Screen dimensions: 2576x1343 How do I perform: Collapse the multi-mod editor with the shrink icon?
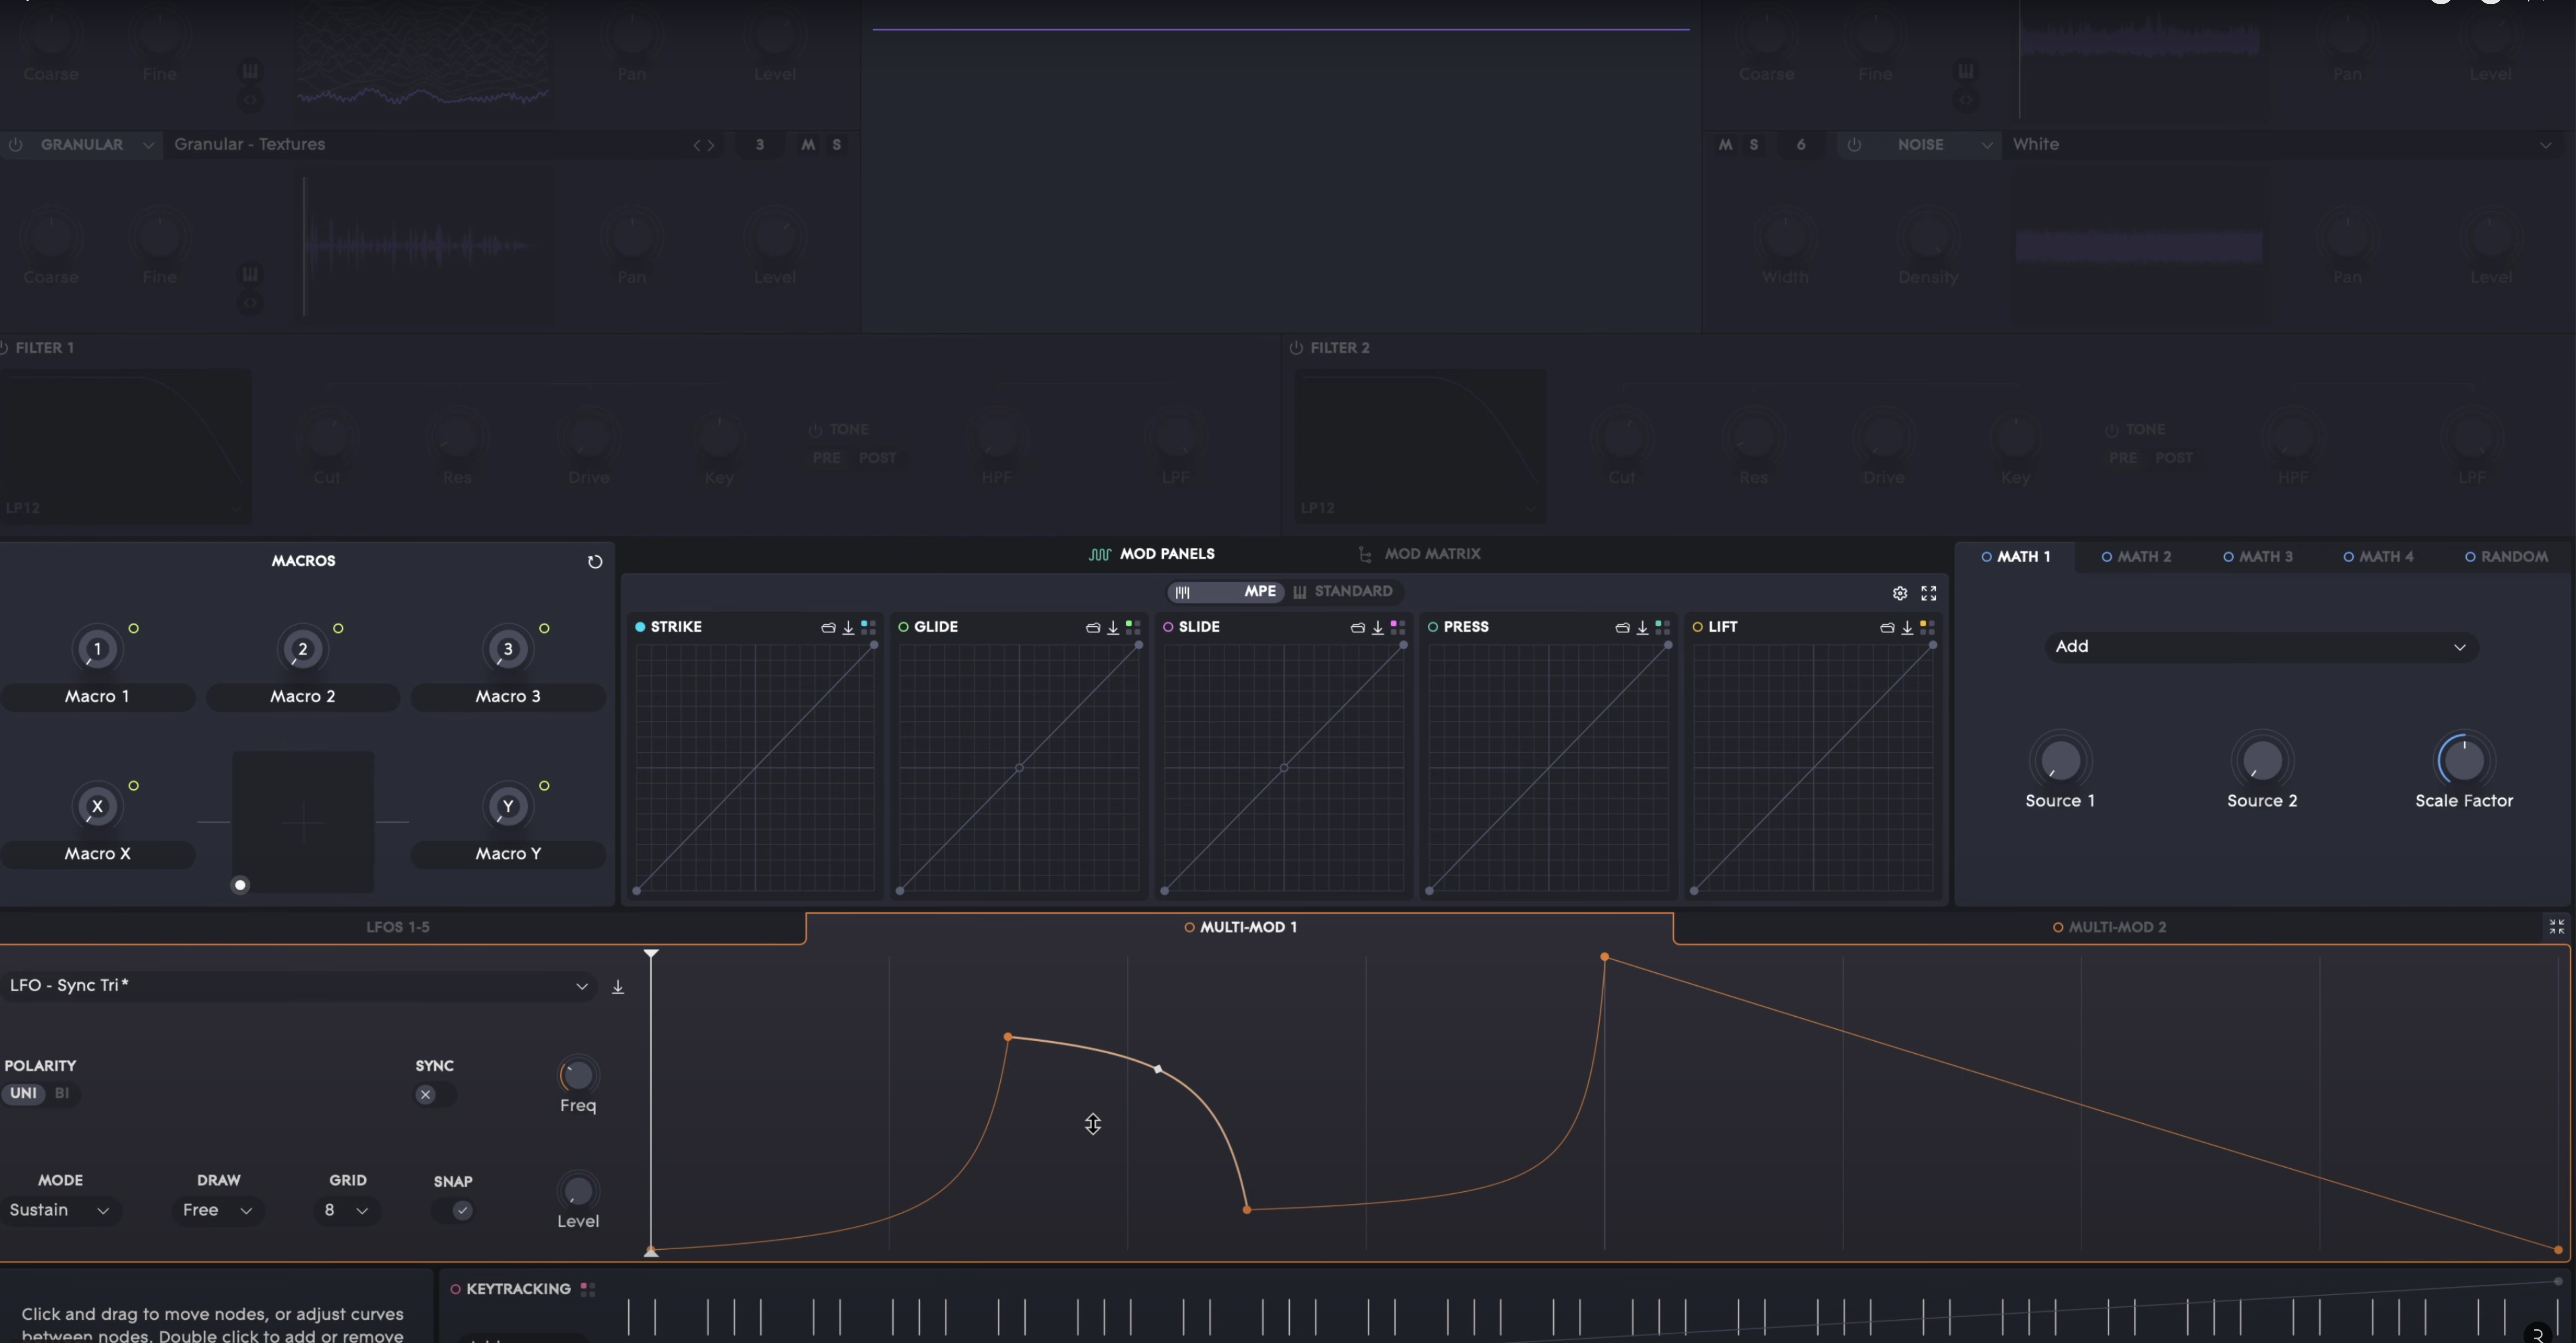[x=2557, y=927]
